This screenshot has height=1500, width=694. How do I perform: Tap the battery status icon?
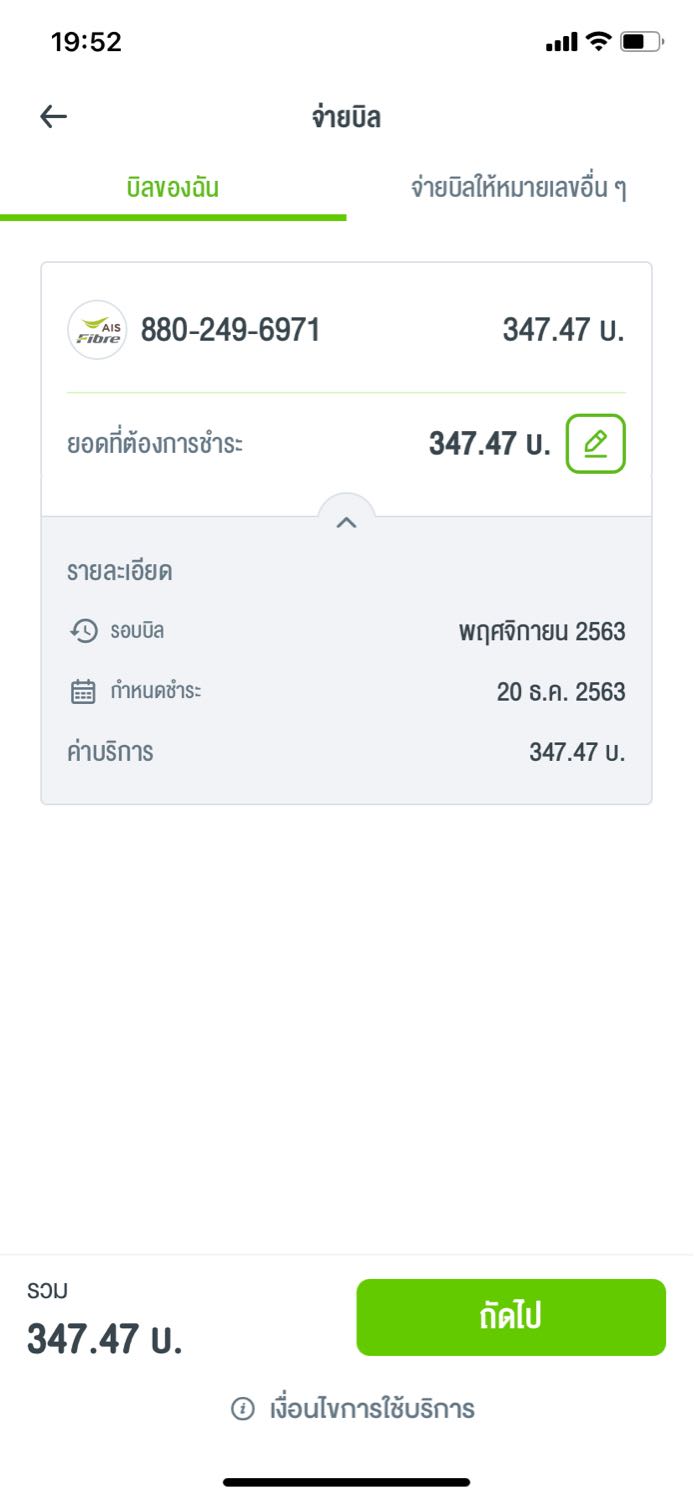click(x=641, y=42)
